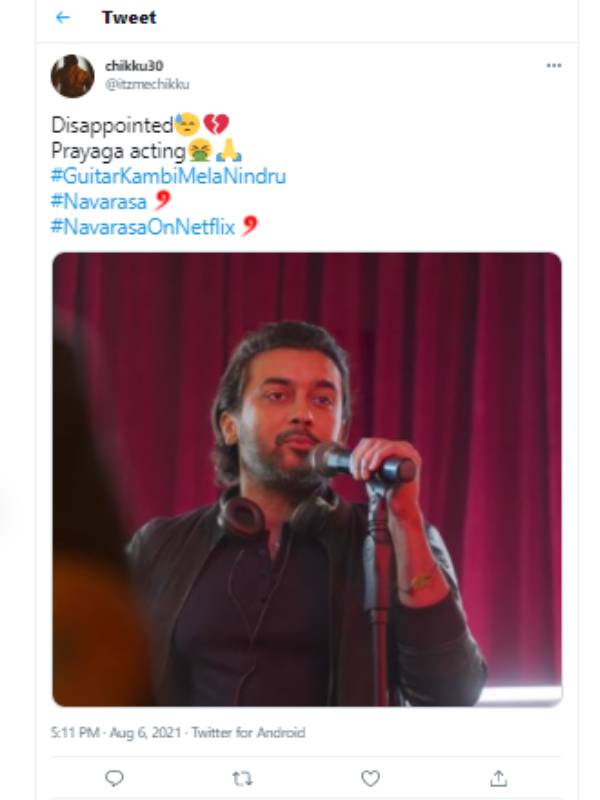This screenshot has width=600, height=800.
Task: Open the Twitter for Android source link
Action: click(248, 733)
